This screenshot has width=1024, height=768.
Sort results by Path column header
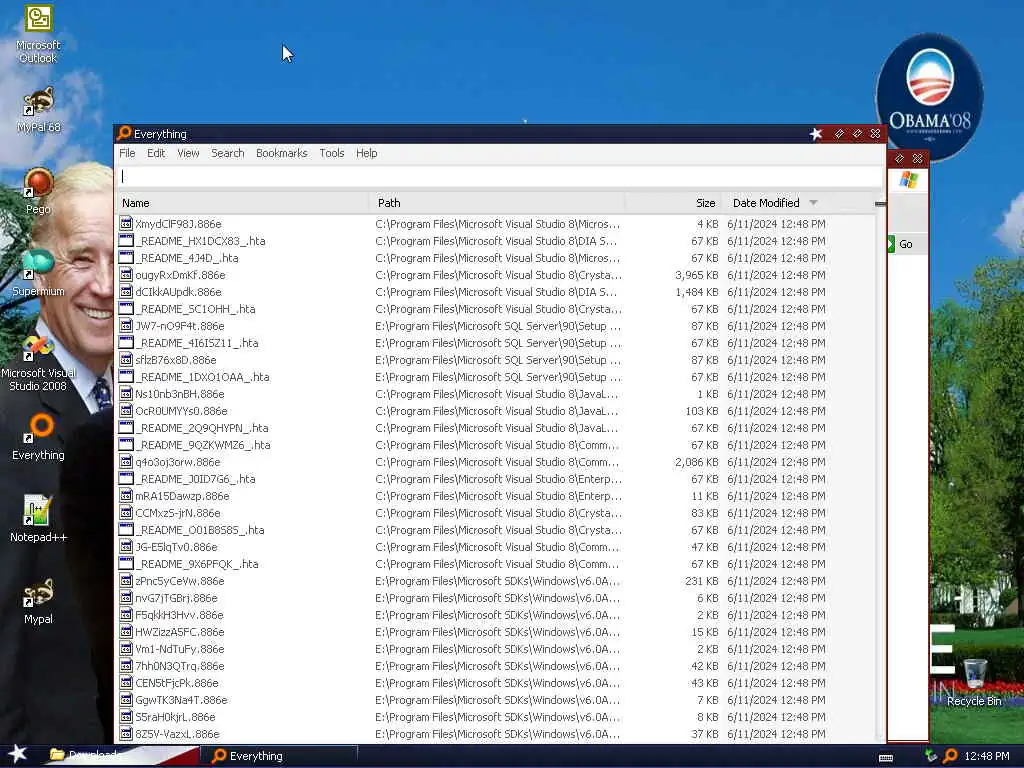pyautogui.click(x=496, y=203)
